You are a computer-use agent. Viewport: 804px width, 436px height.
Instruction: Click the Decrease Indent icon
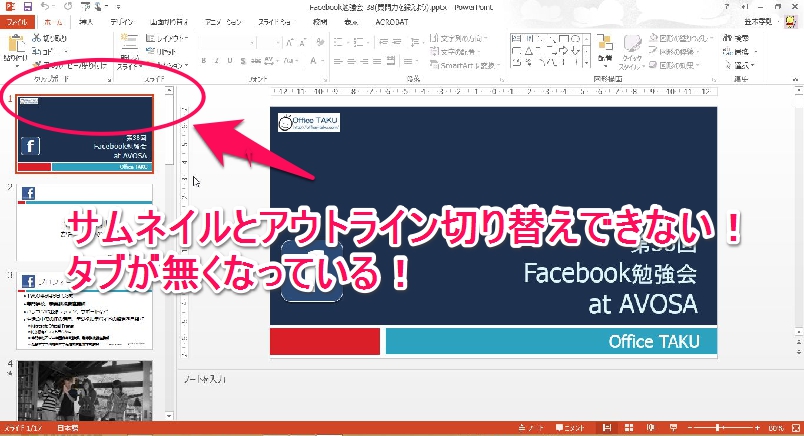[383, 43]
